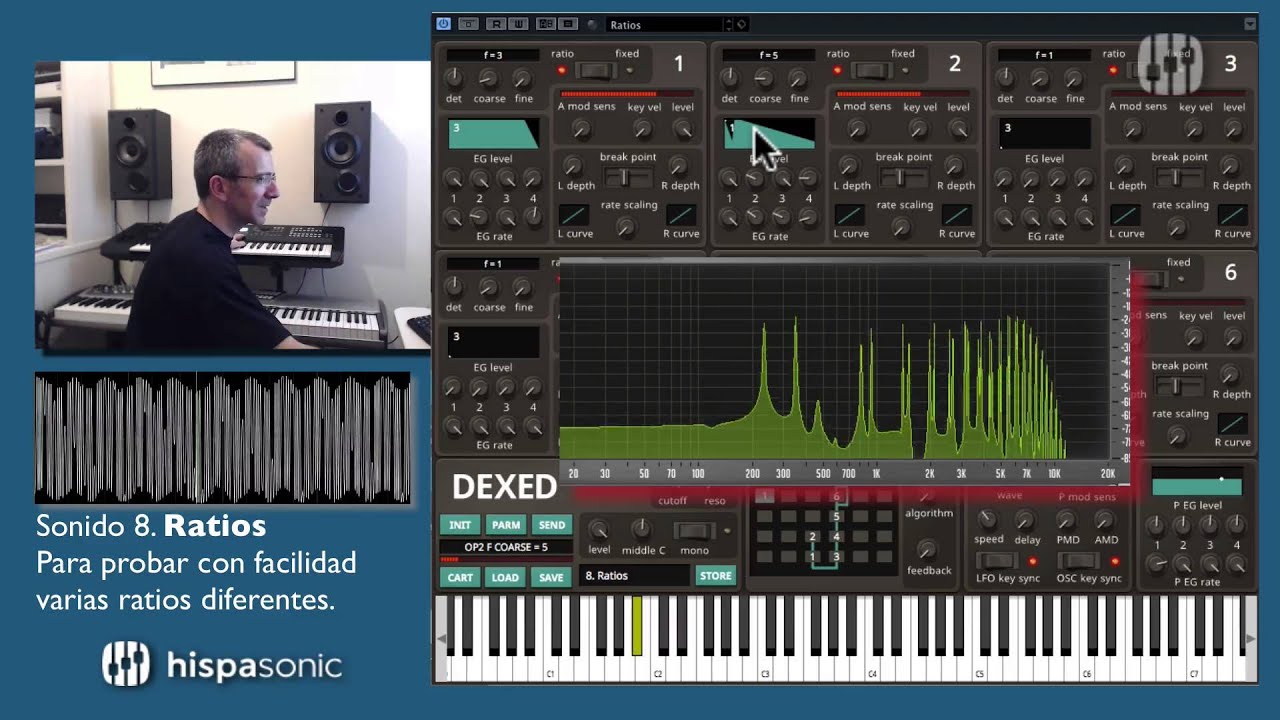
Task: Click operator 3 L curve shape icon
Action: pyautogui.click(x=1125, y=215)
